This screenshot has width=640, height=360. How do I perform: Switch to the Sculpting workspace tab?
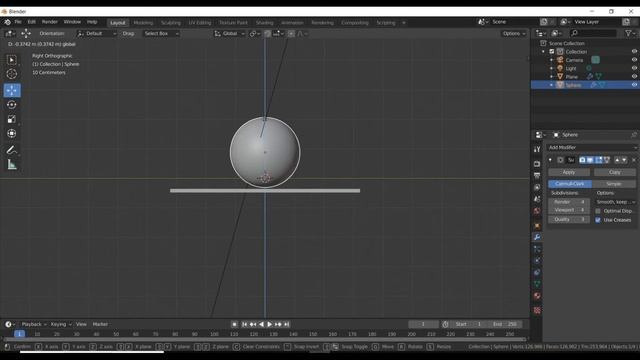pos(171,23)
